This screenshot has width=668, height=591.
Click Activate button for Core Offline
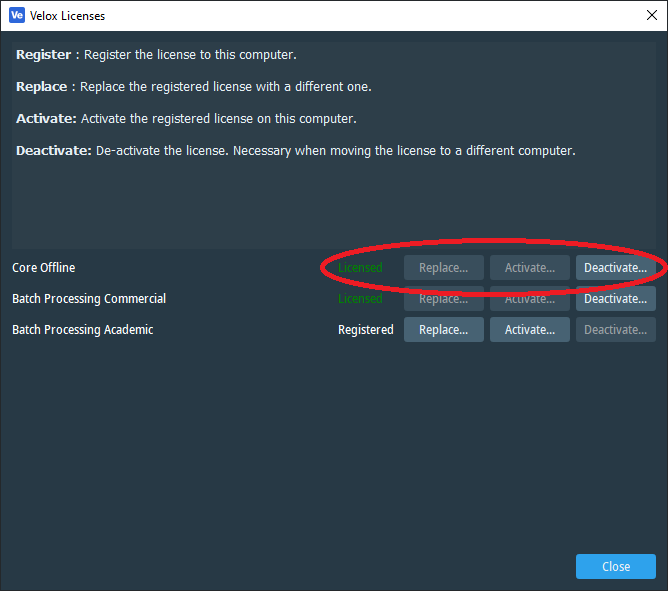[530, 268]
